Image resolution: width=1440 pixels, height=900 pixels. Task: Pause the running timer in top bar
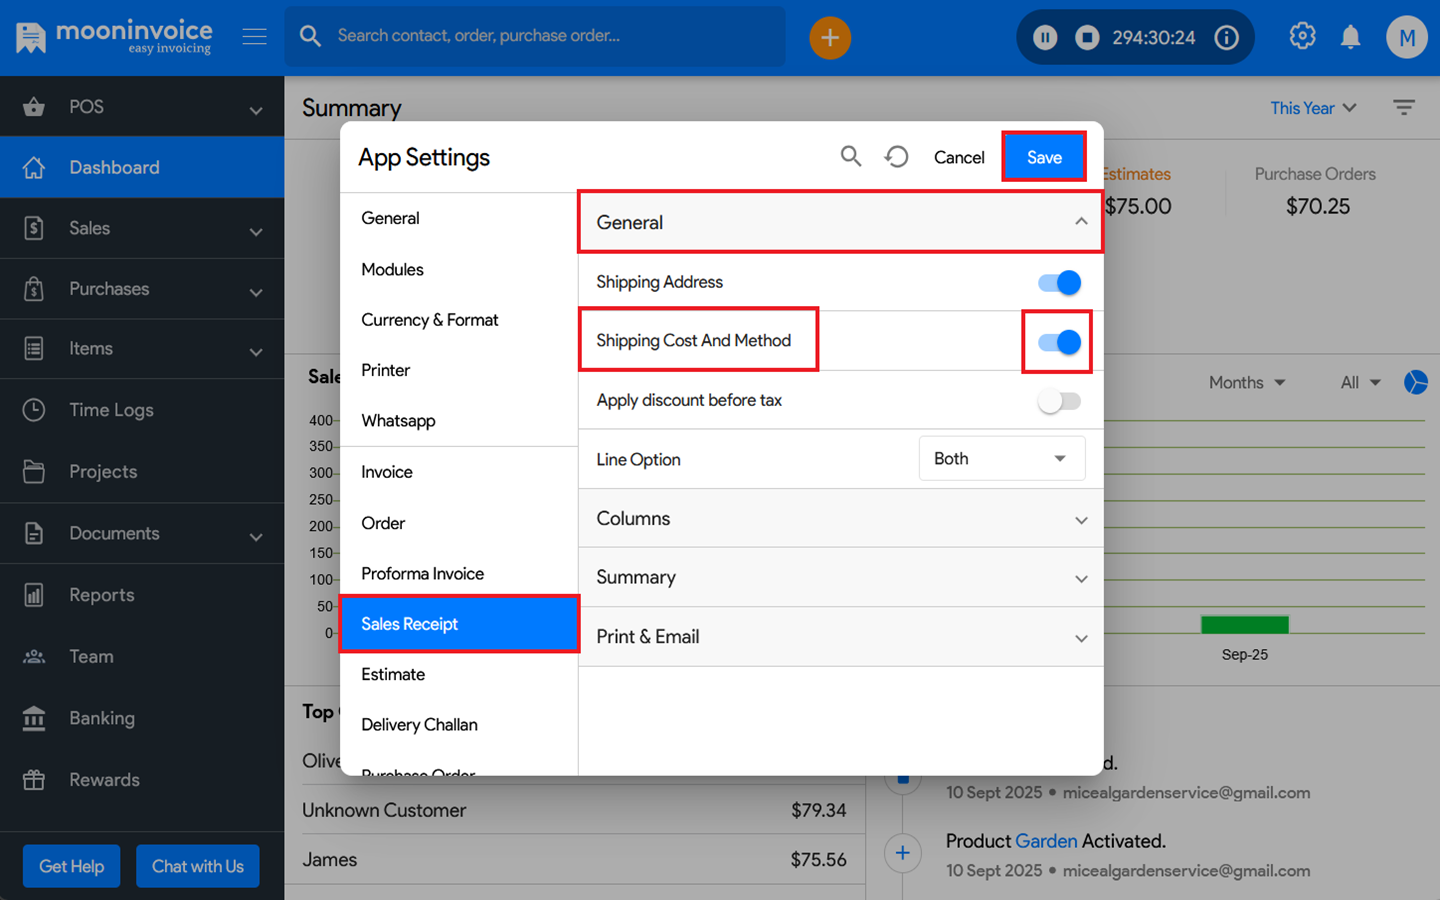(x=1044, y=36)
